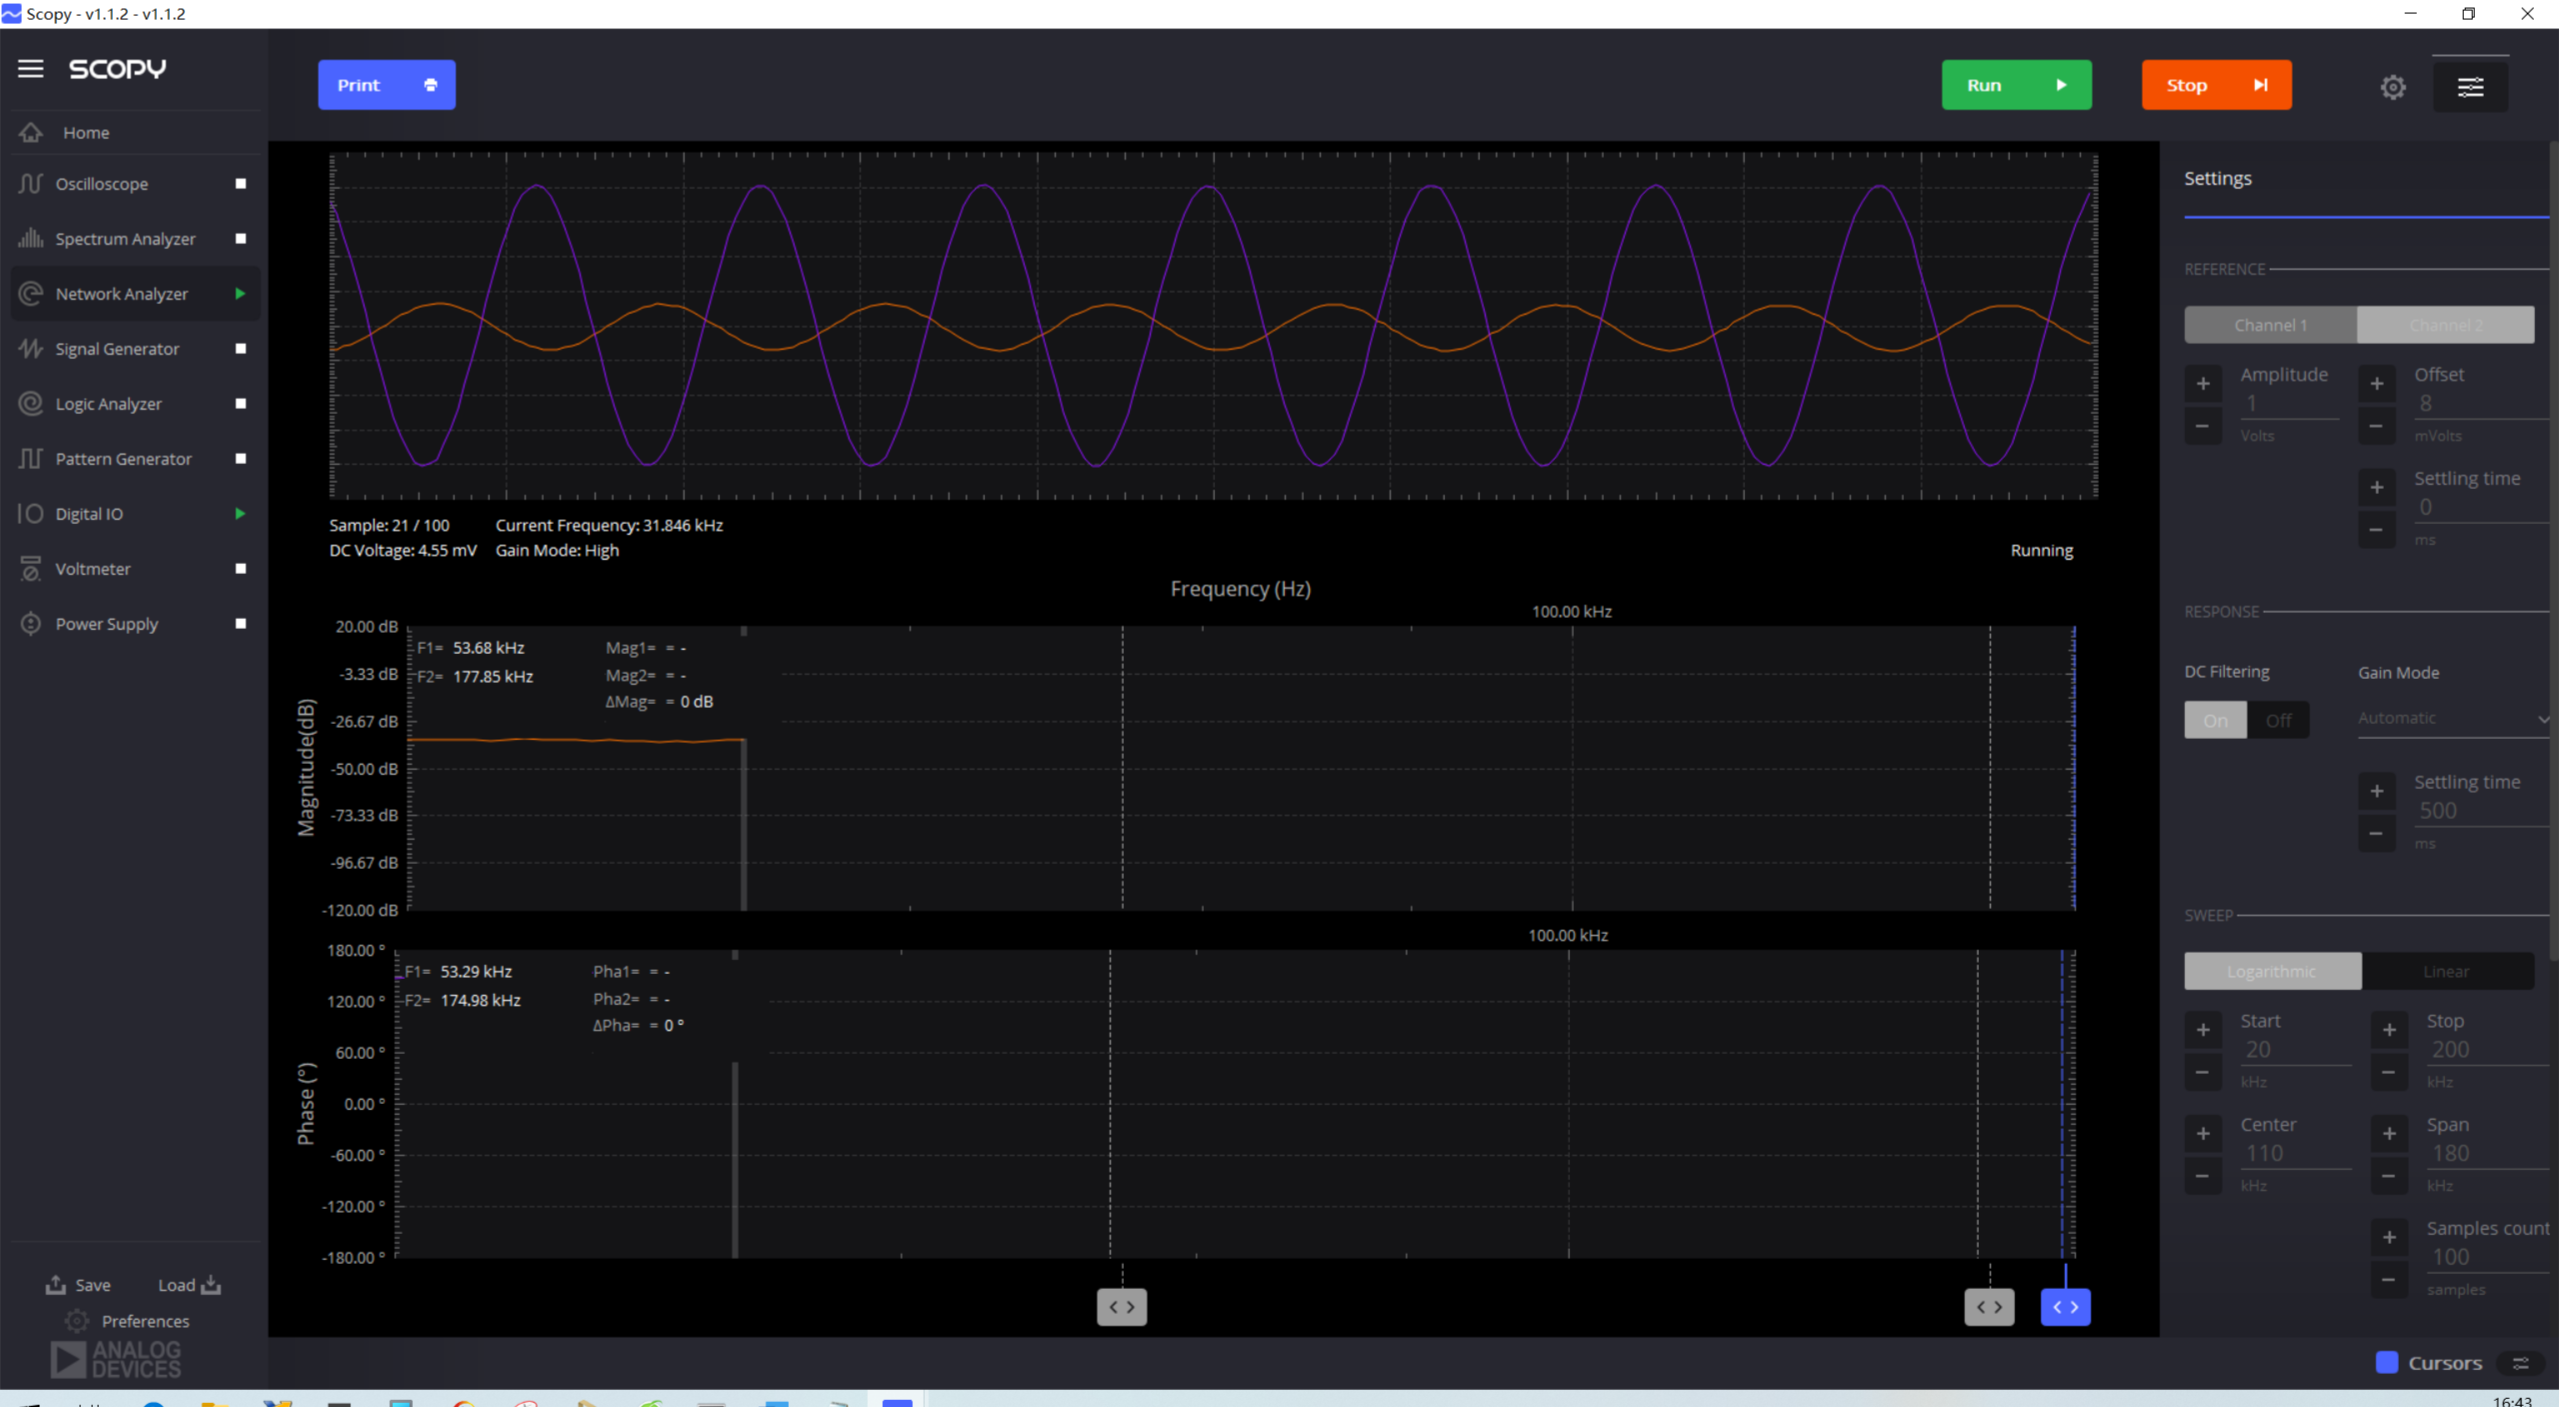Click the settings gear icon
Screen dimensions: 2559x1407
[2392, 87]
